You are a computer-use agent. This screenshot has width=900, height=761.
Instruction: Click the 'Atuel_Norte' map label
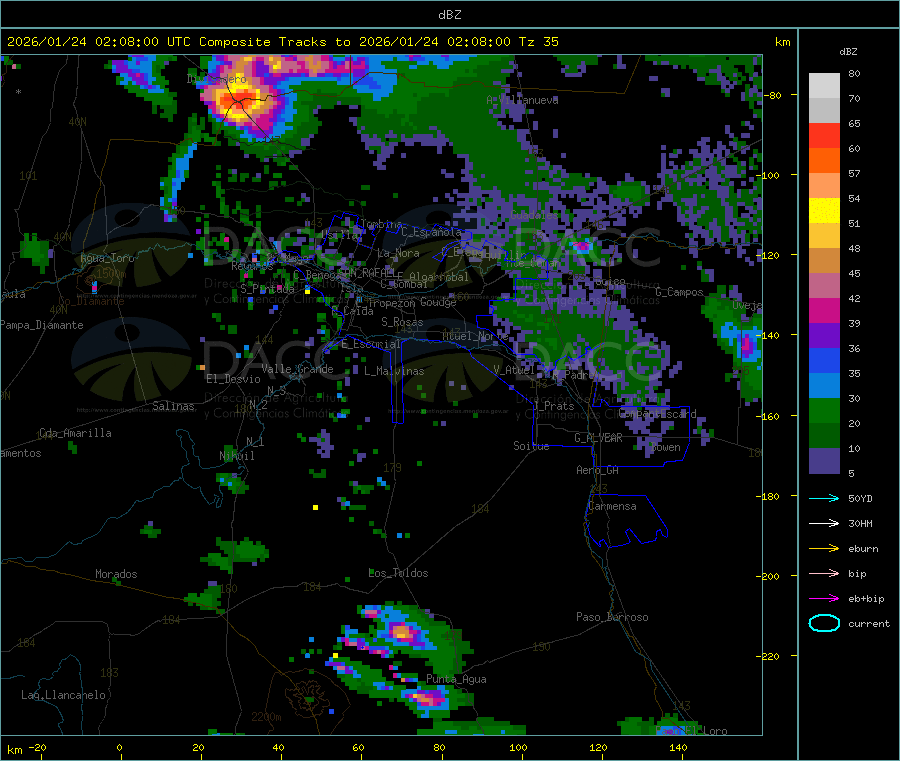(475, 336)
